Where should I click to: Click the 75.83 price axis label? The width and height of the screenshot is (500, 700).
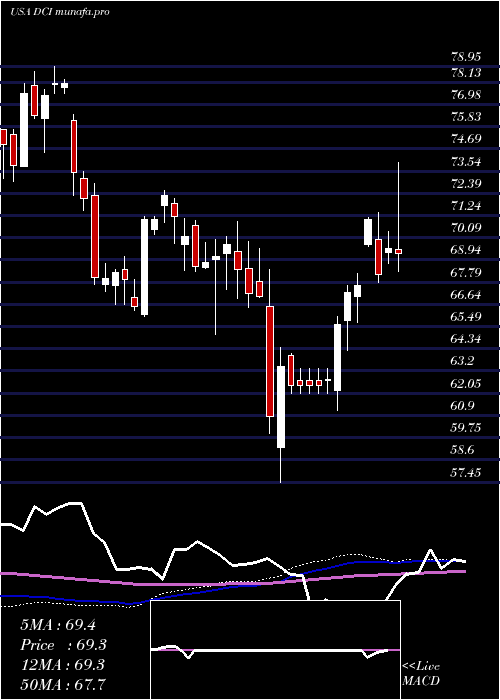(467, 117)
